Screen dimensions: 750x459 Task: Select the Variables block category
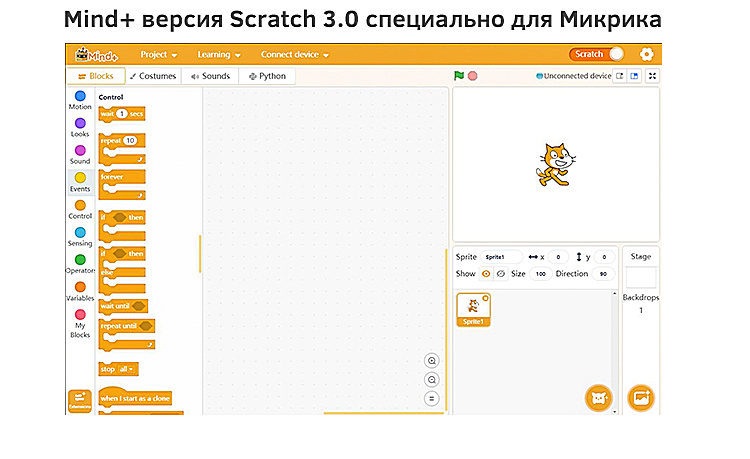pyautogui.click(x=80, y=291)
